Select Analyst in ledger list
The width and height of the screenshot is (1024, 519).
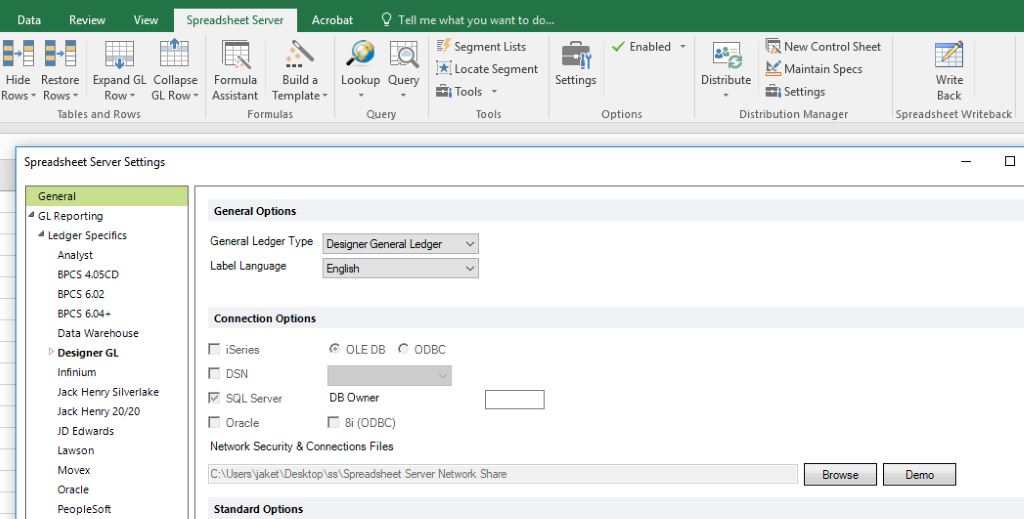tap(75, 255)
